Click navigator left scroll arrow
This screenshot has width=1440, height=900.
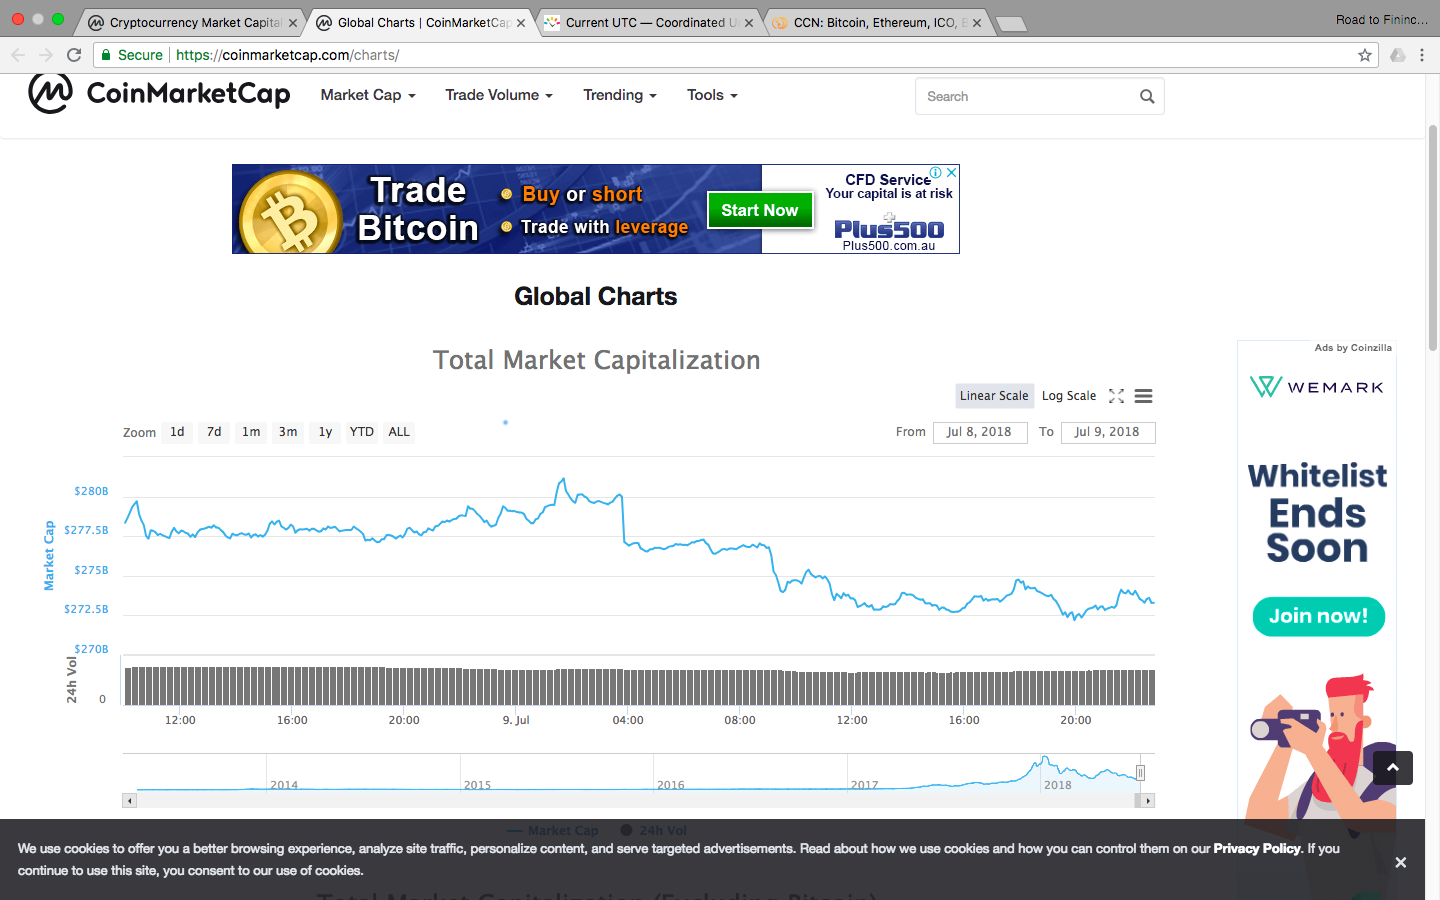pos(129,801)
